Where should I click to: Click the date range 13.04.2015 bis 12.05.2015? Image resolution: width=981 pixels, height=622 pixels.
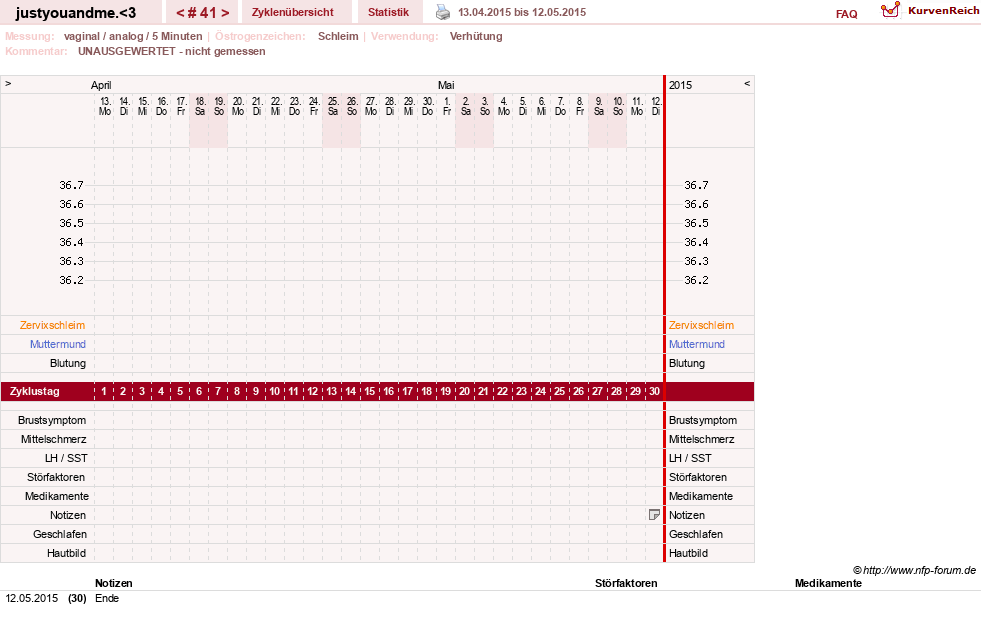coord(522,13)
